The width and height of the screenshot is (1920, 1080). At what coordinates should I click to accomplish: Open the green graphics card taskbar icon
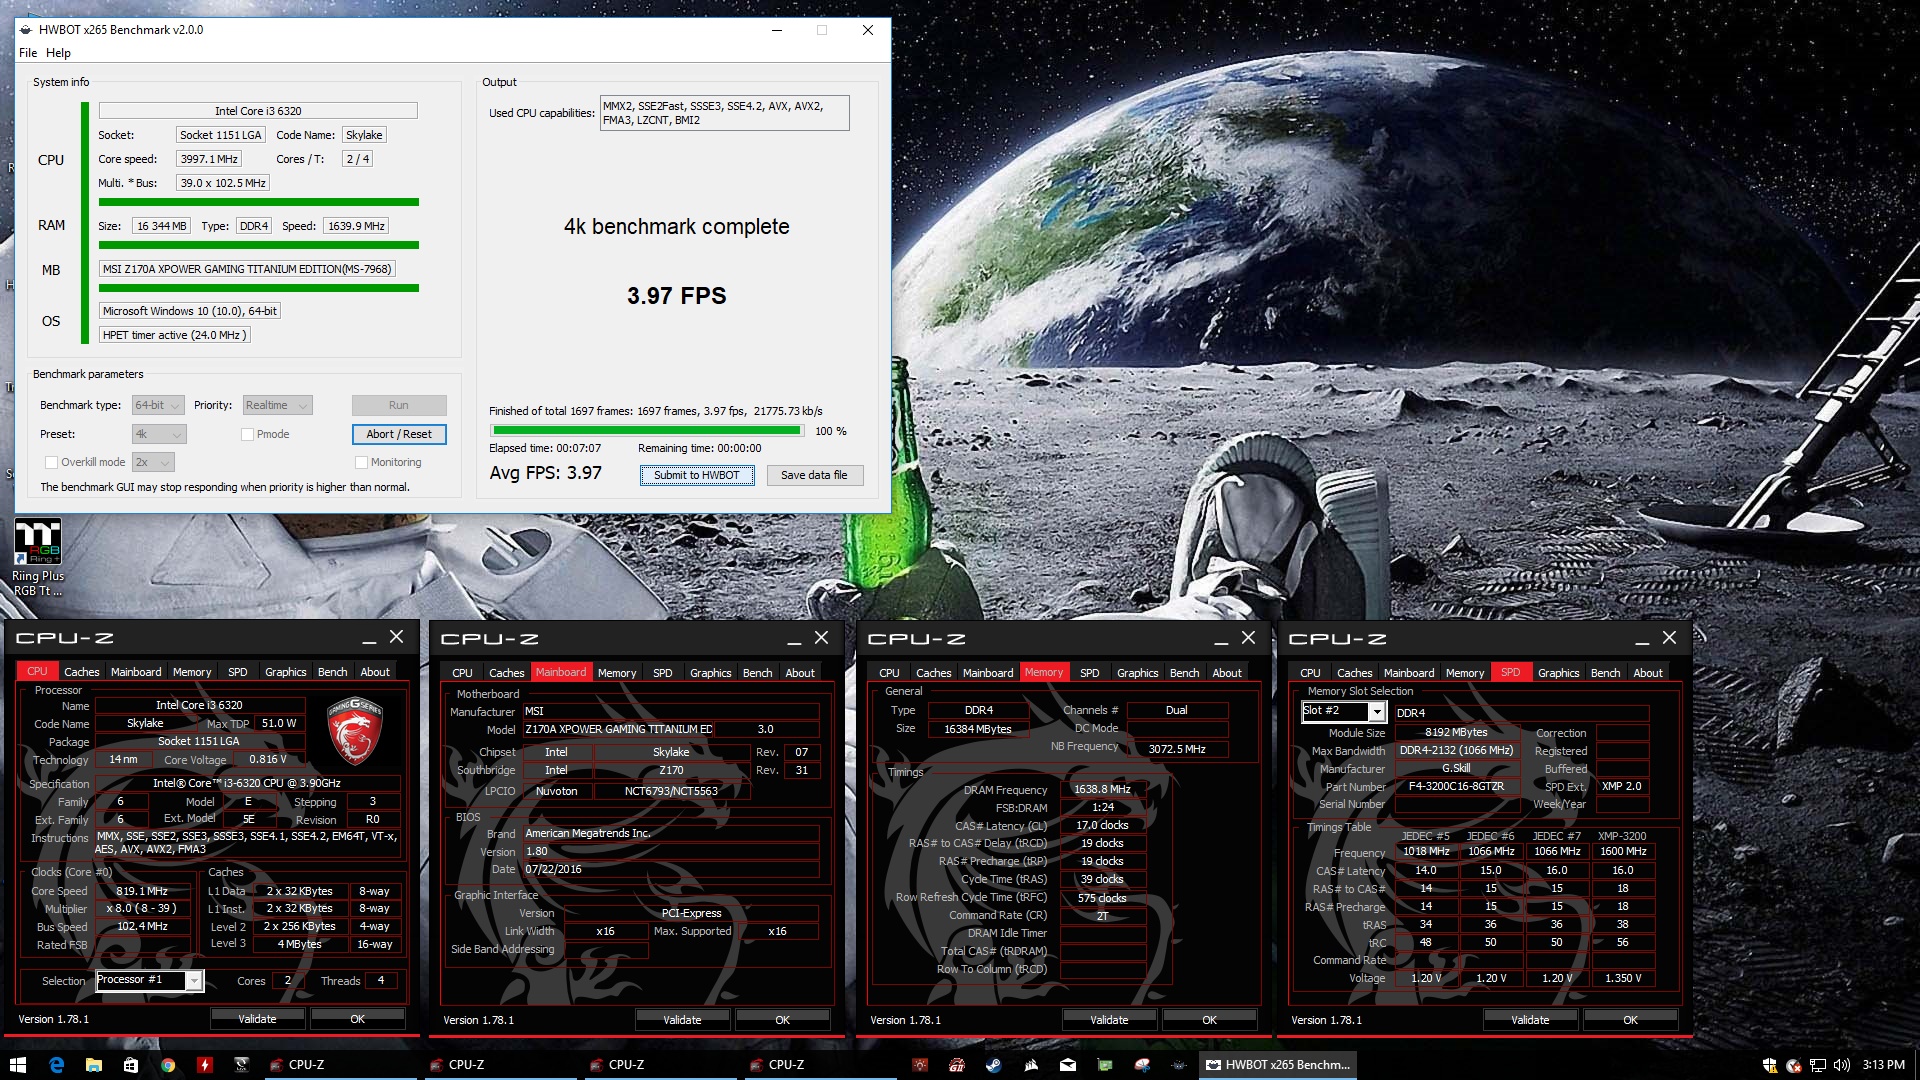[1105, 1065]
